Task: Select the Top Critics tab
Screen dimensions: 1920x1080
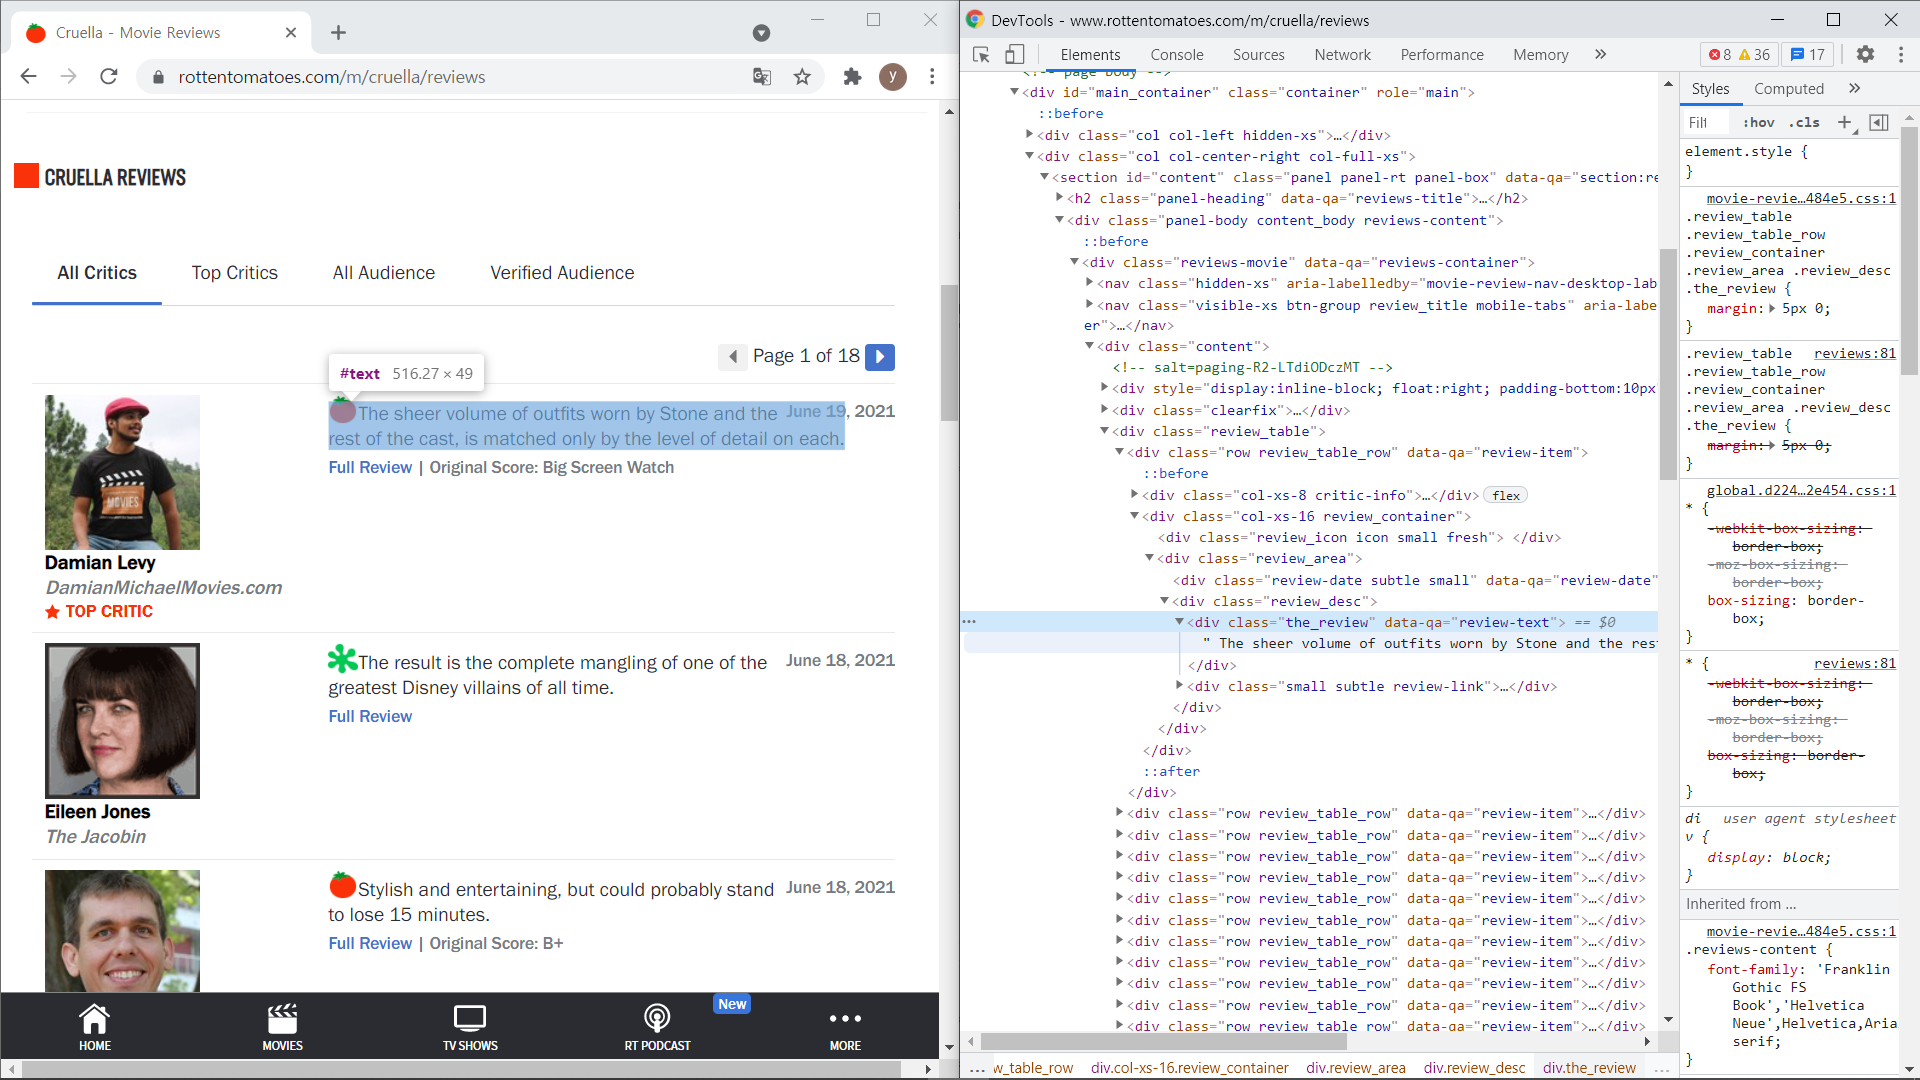Action: (235, 273)
